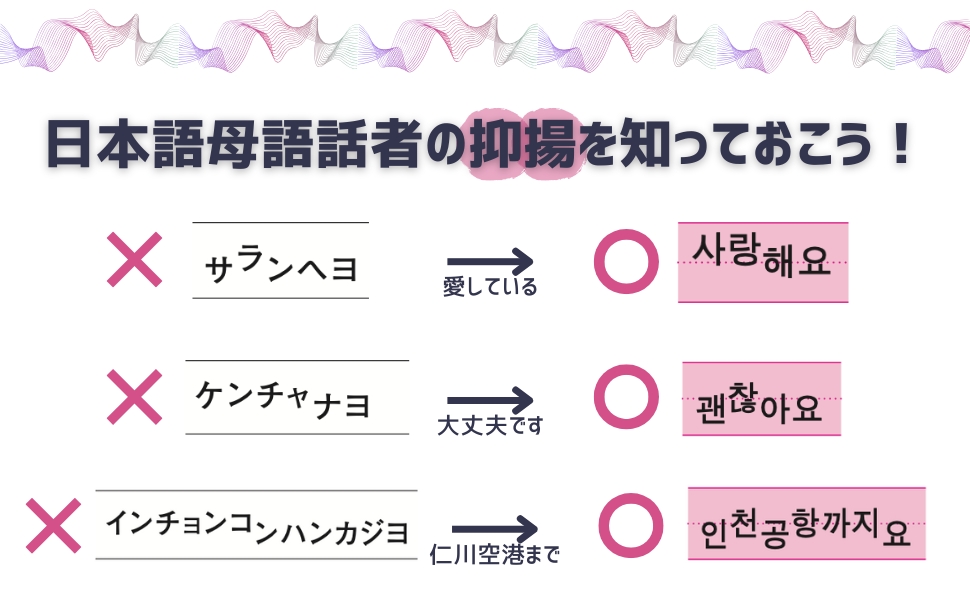The width and height of the screenshot is (970, 600).
Task: Click the pink circle next to 인천공항까지요
Action: (630, 525)
